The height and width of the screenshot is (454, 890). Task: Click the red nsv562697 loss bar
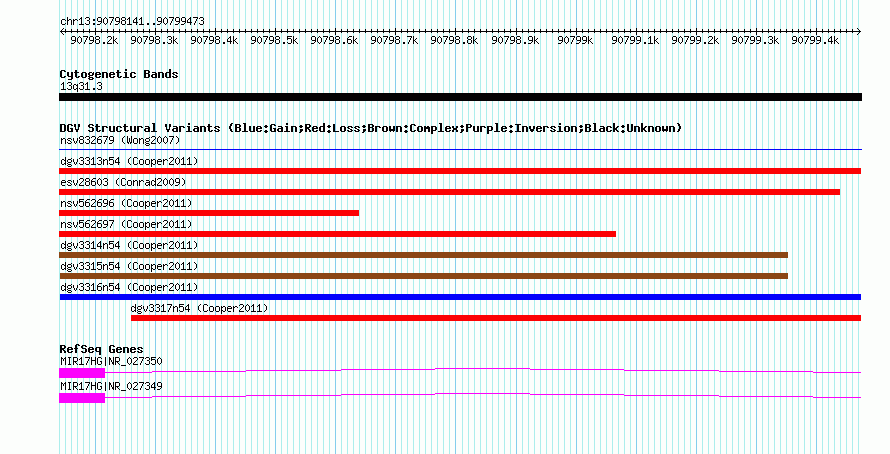click(x=337, y=234)
